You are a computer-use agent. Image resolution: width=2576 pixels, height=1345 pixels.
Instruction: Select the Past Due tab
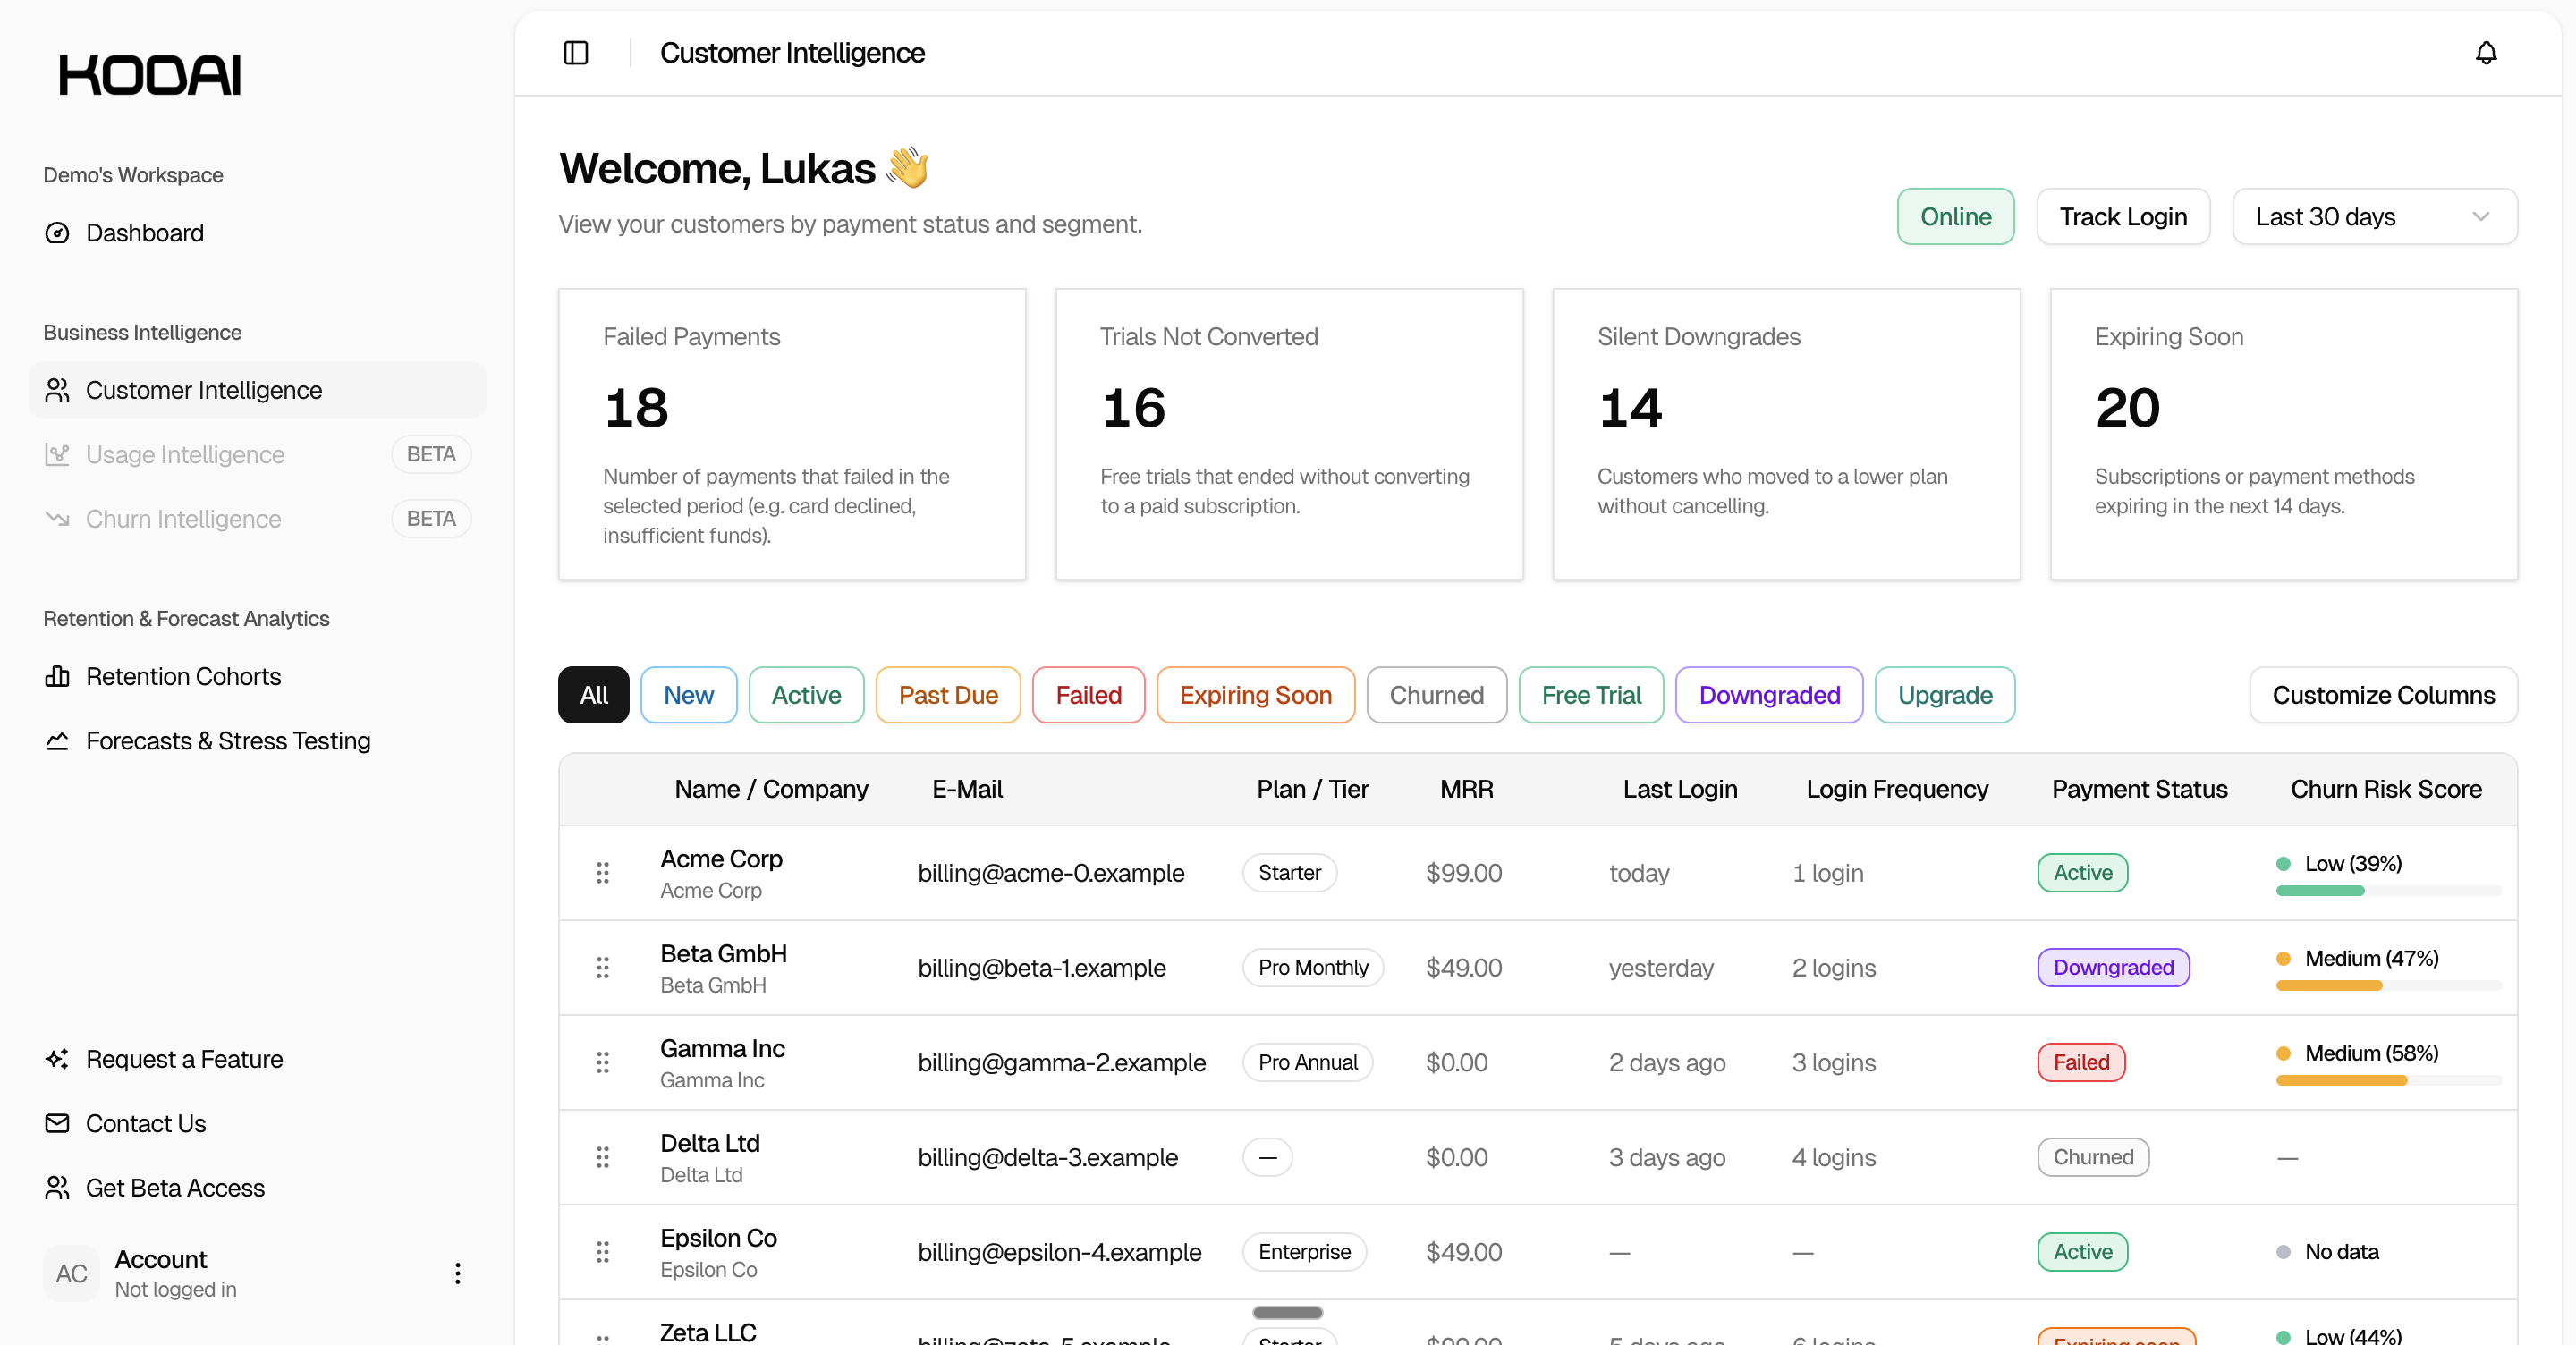pos(947,695)
